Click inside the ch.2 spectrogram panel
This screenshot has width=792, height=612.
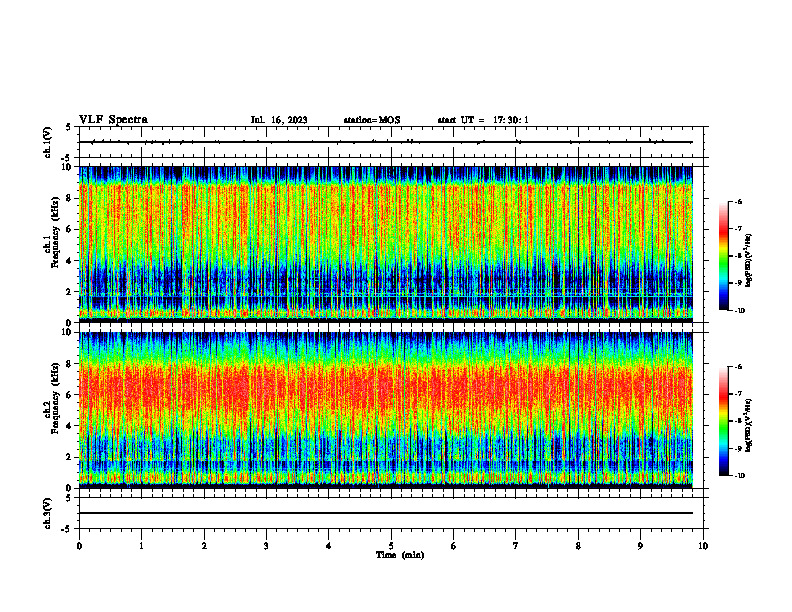coord(386,410)
